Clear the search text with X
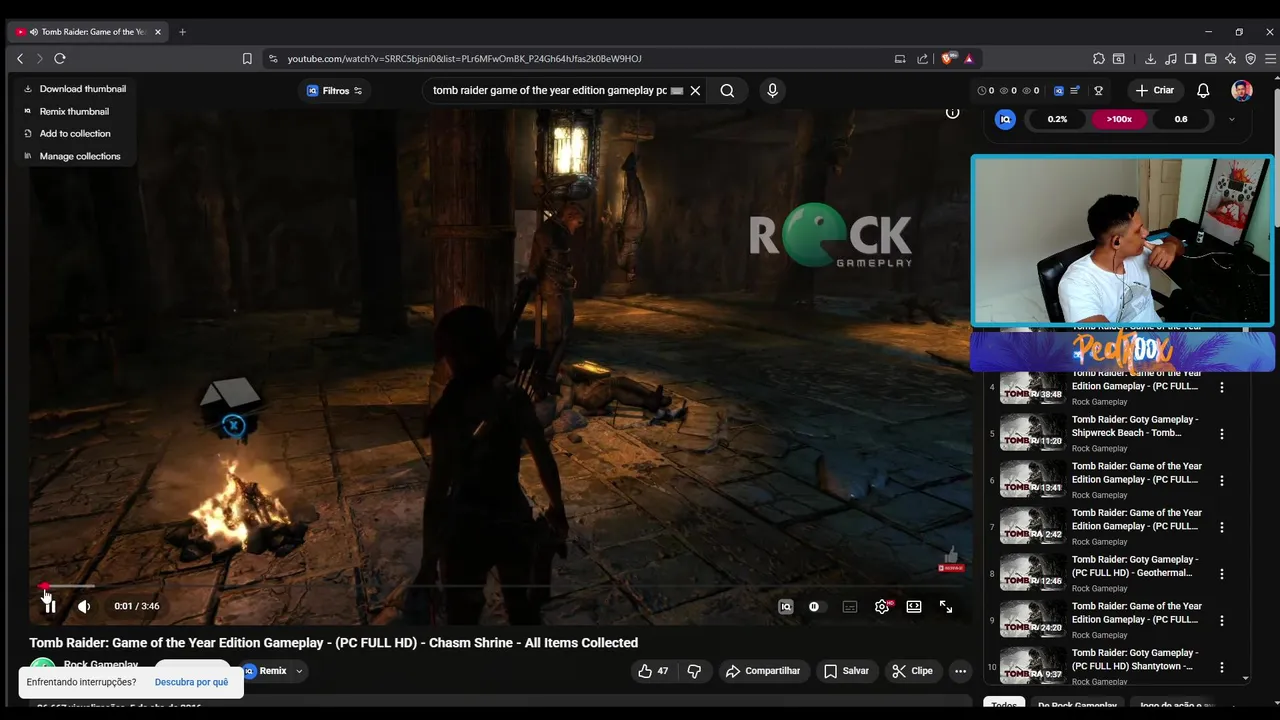The width and height of the screenshot is (1280, 720). [695, 90]
